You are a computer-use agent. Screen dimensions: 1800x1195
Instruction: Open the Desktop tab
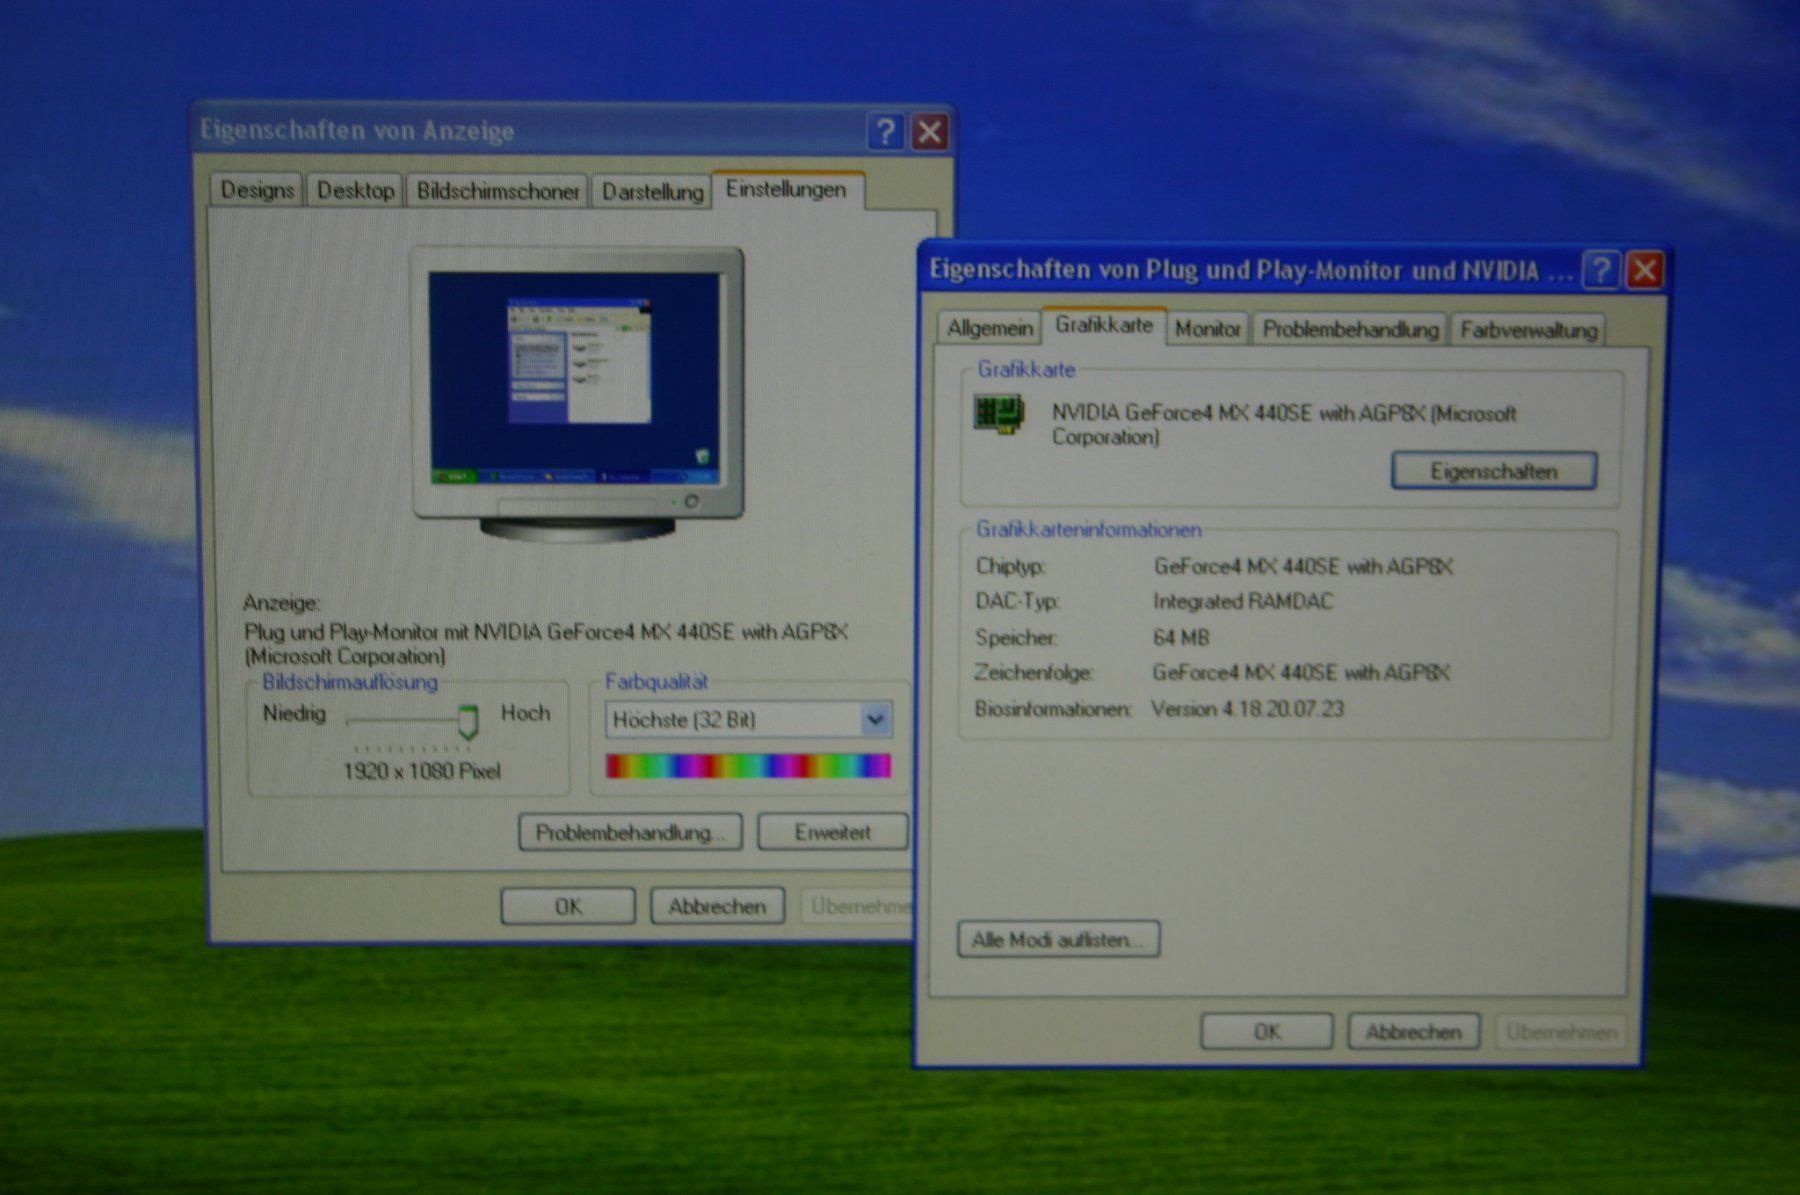coord(355,190)
